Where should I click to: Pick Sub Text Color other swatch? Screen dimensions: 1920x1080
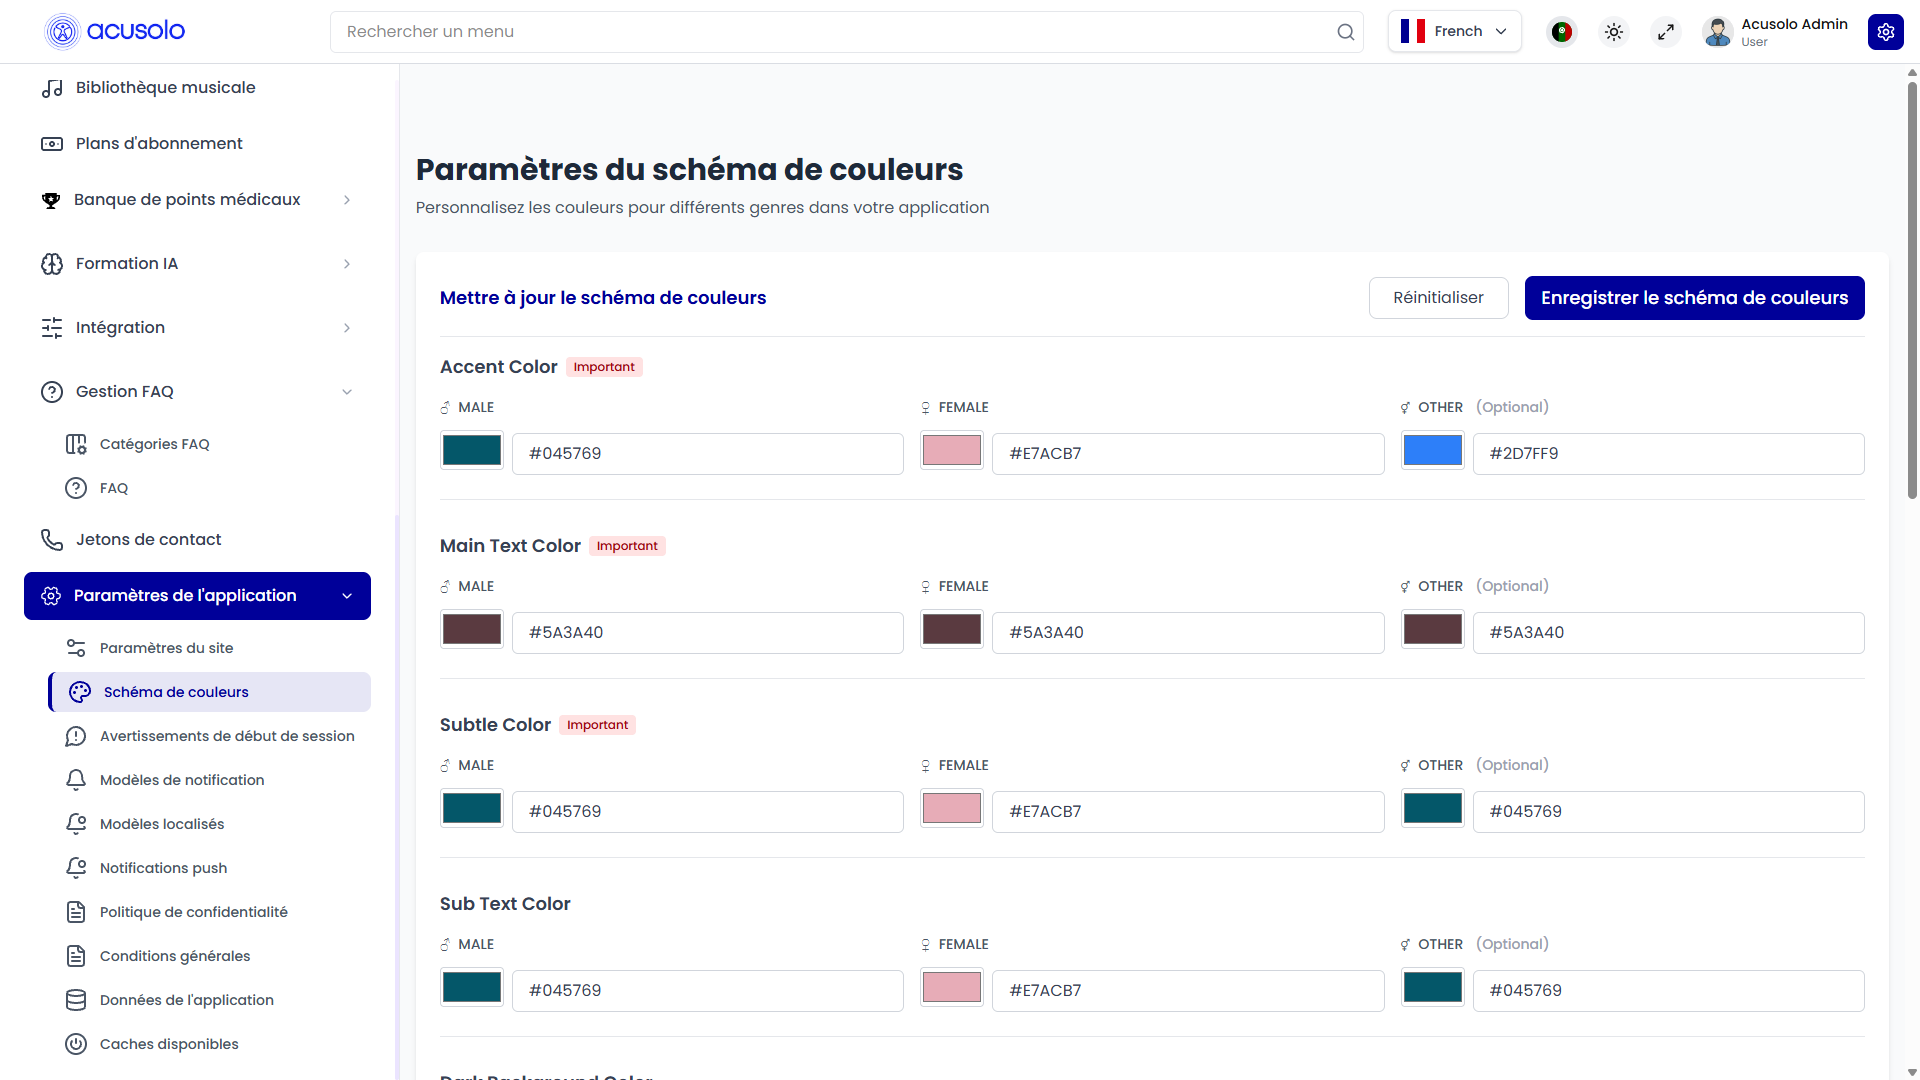pyautogui.click(x=1433, y=988)
